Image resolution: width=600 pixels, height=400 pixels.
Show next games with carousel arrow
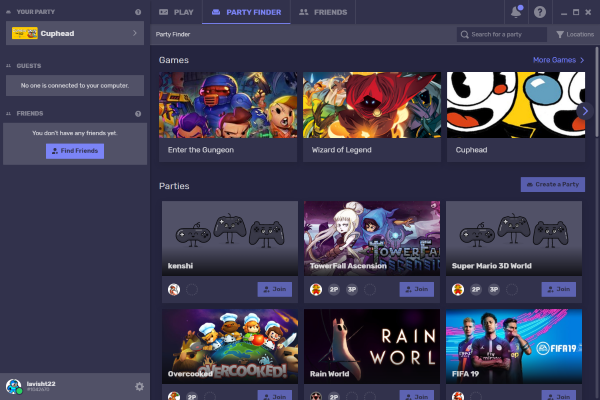(585, 111)
